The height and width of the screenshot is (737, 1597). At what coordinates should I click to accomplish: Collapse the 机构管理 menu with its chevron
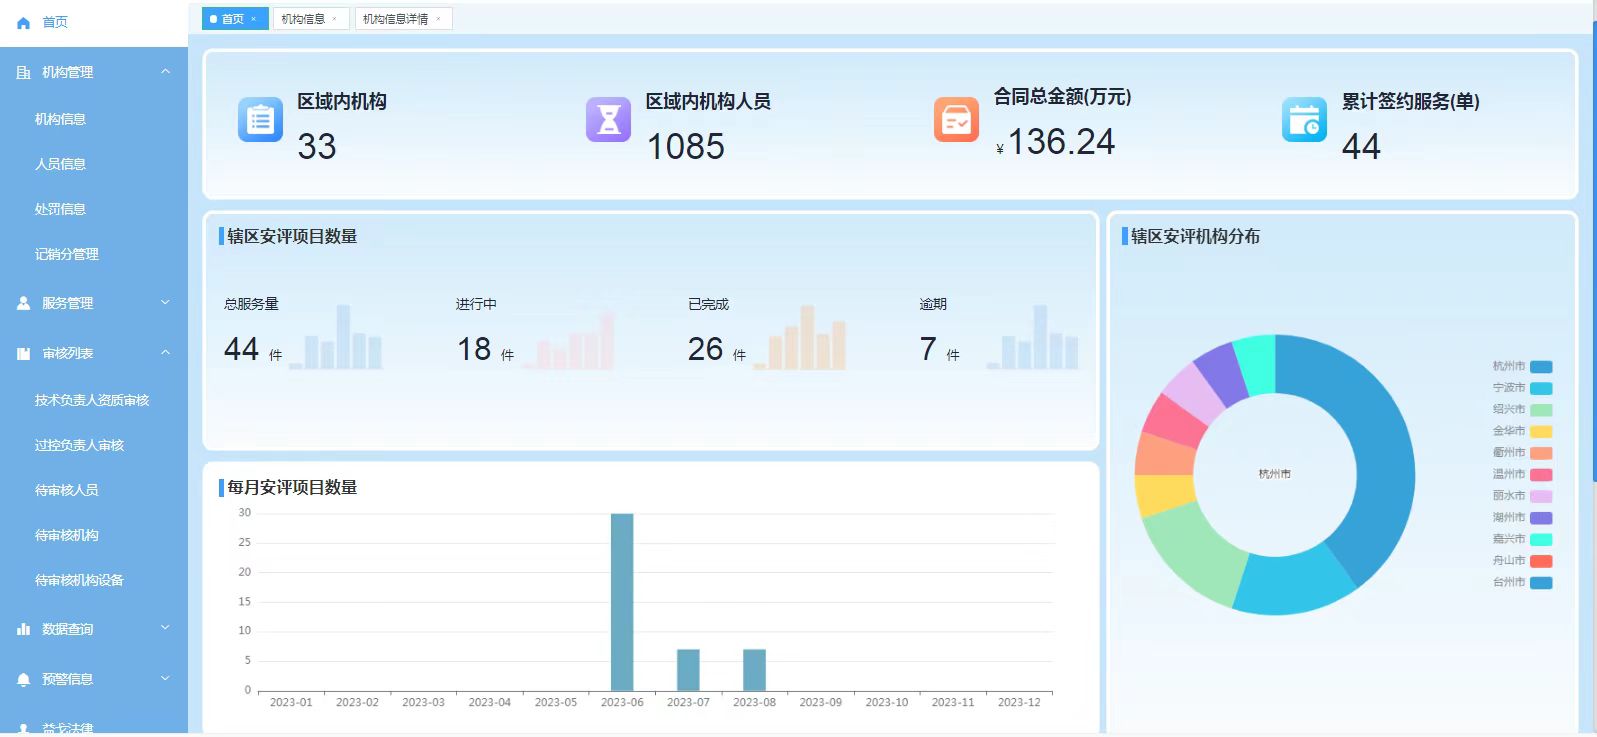click(166, 72)
